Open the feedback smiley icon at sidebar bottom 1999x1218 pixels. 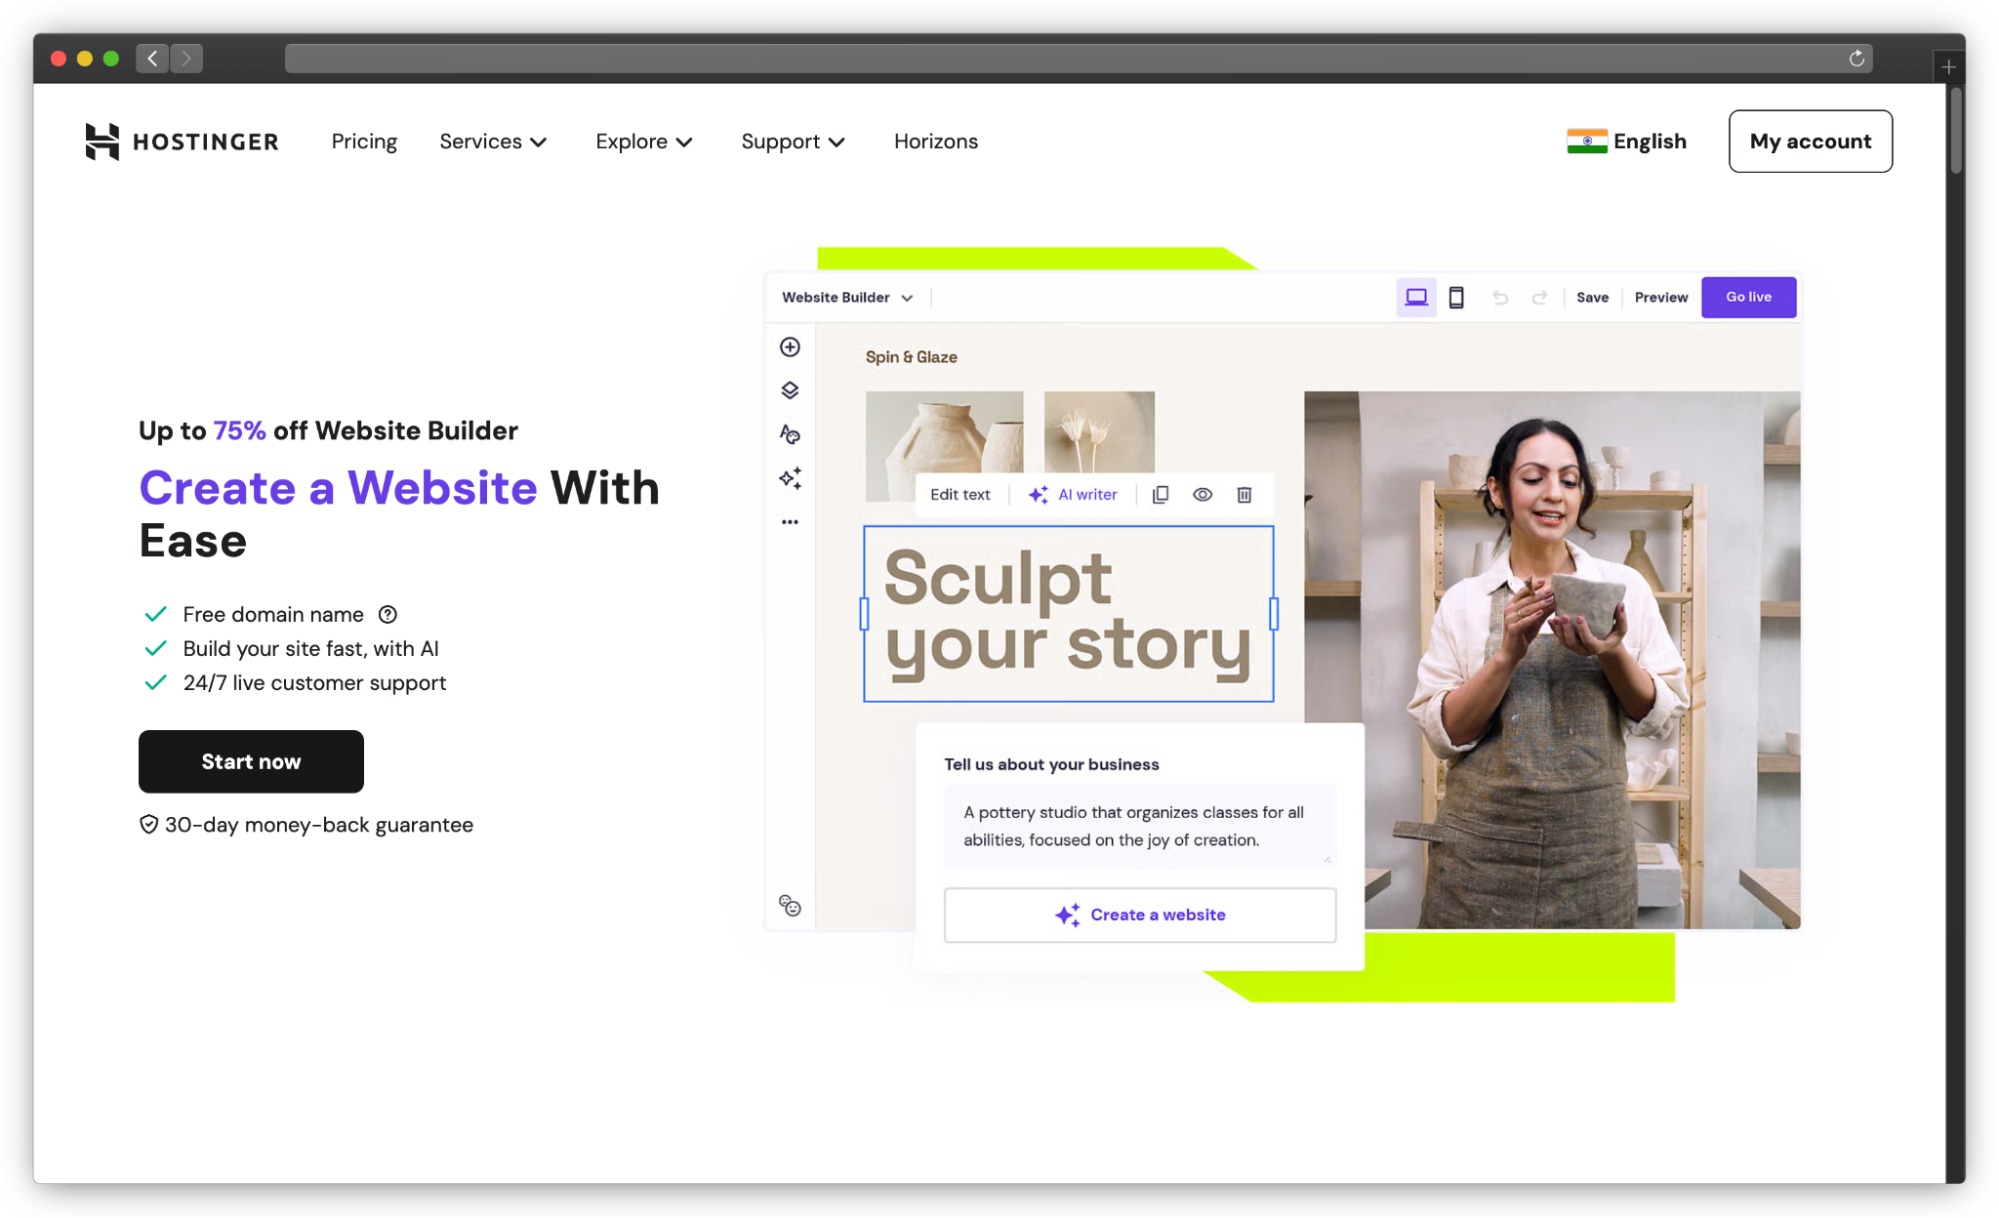[790, 905]
